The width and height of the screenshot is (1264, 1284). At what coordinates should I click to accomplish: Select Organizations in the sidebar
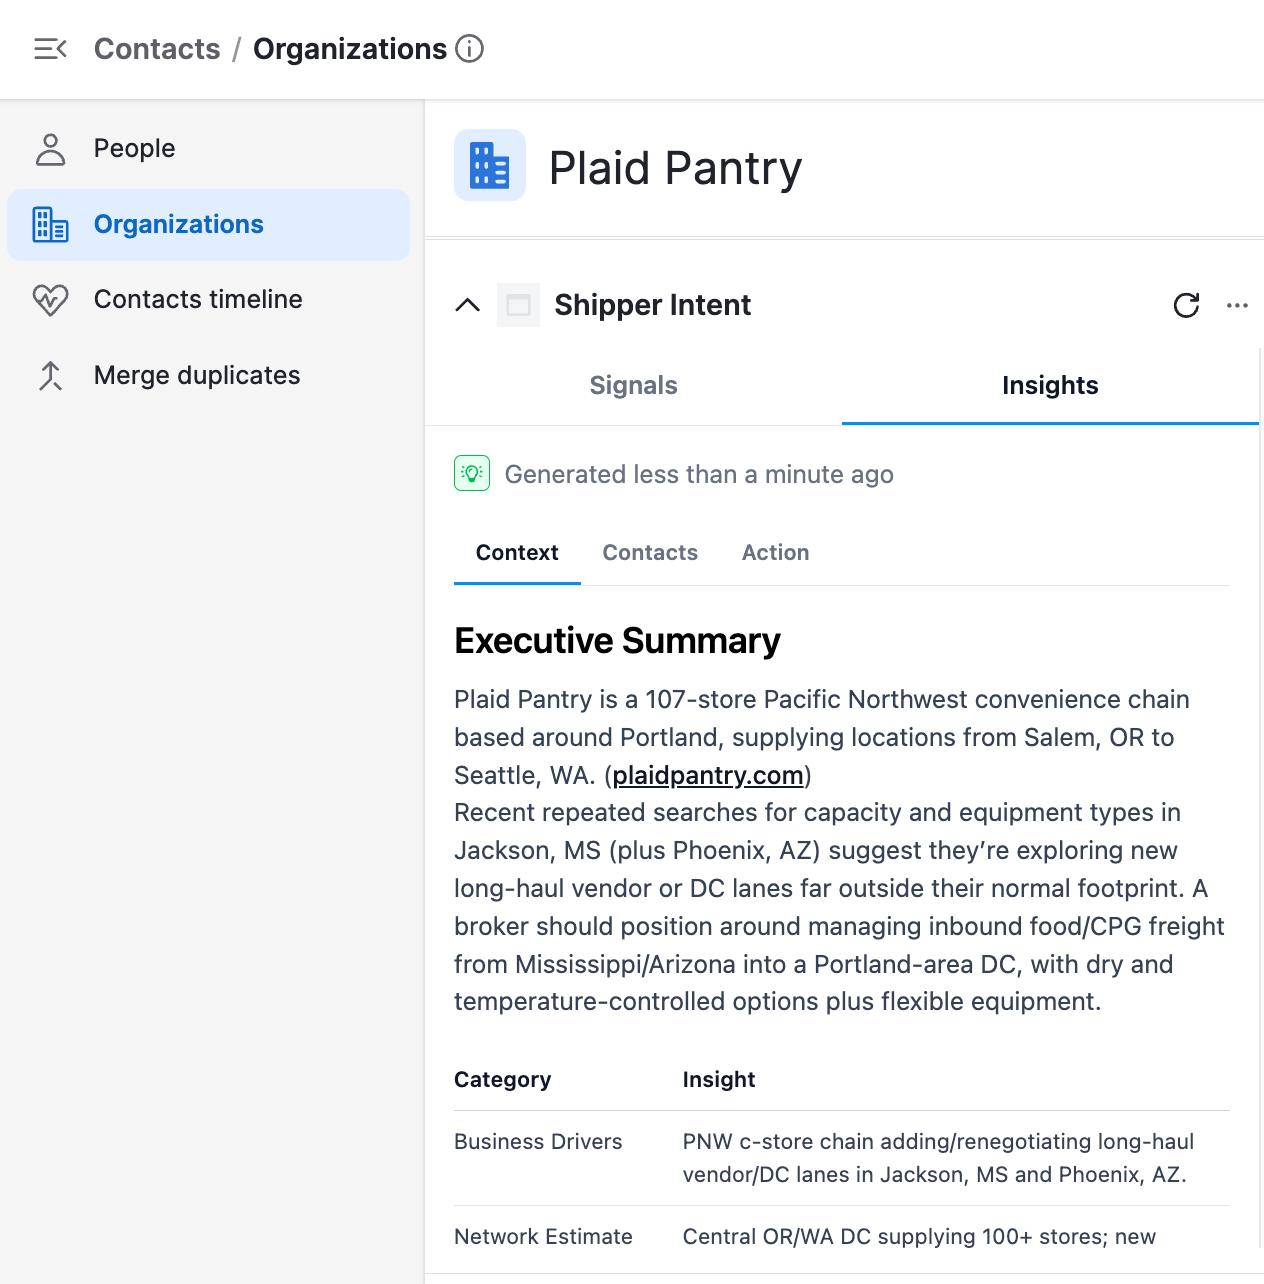(x=209, y=225)
